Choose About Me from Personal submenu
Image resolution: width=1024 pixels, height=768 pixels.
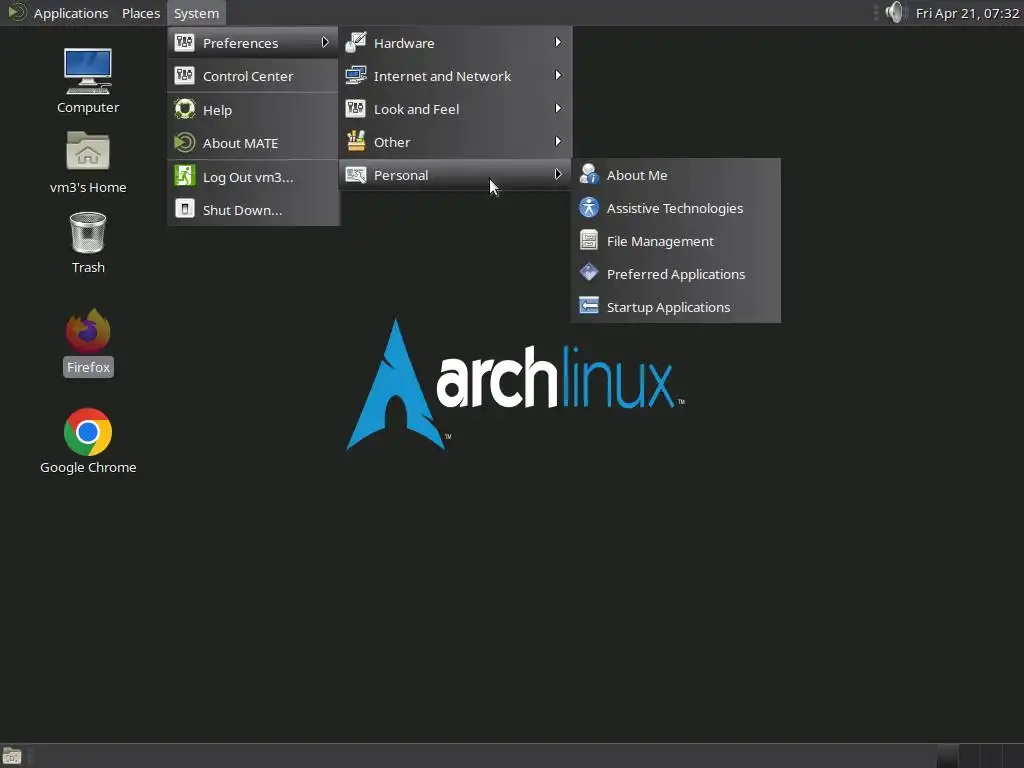point(676,175)
